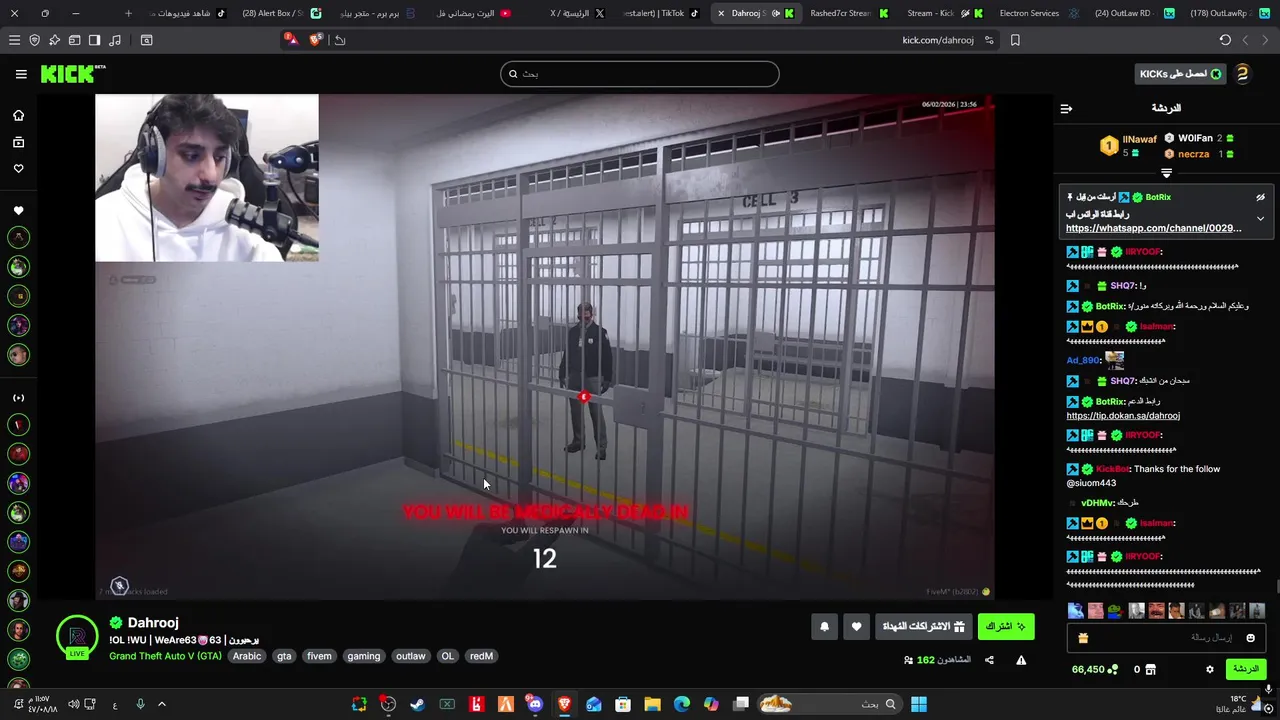Open the tip.dokan.sa/dahrooj link in chat
Viewport: 1280px width, 720px height.
(x=1123, y=416)
